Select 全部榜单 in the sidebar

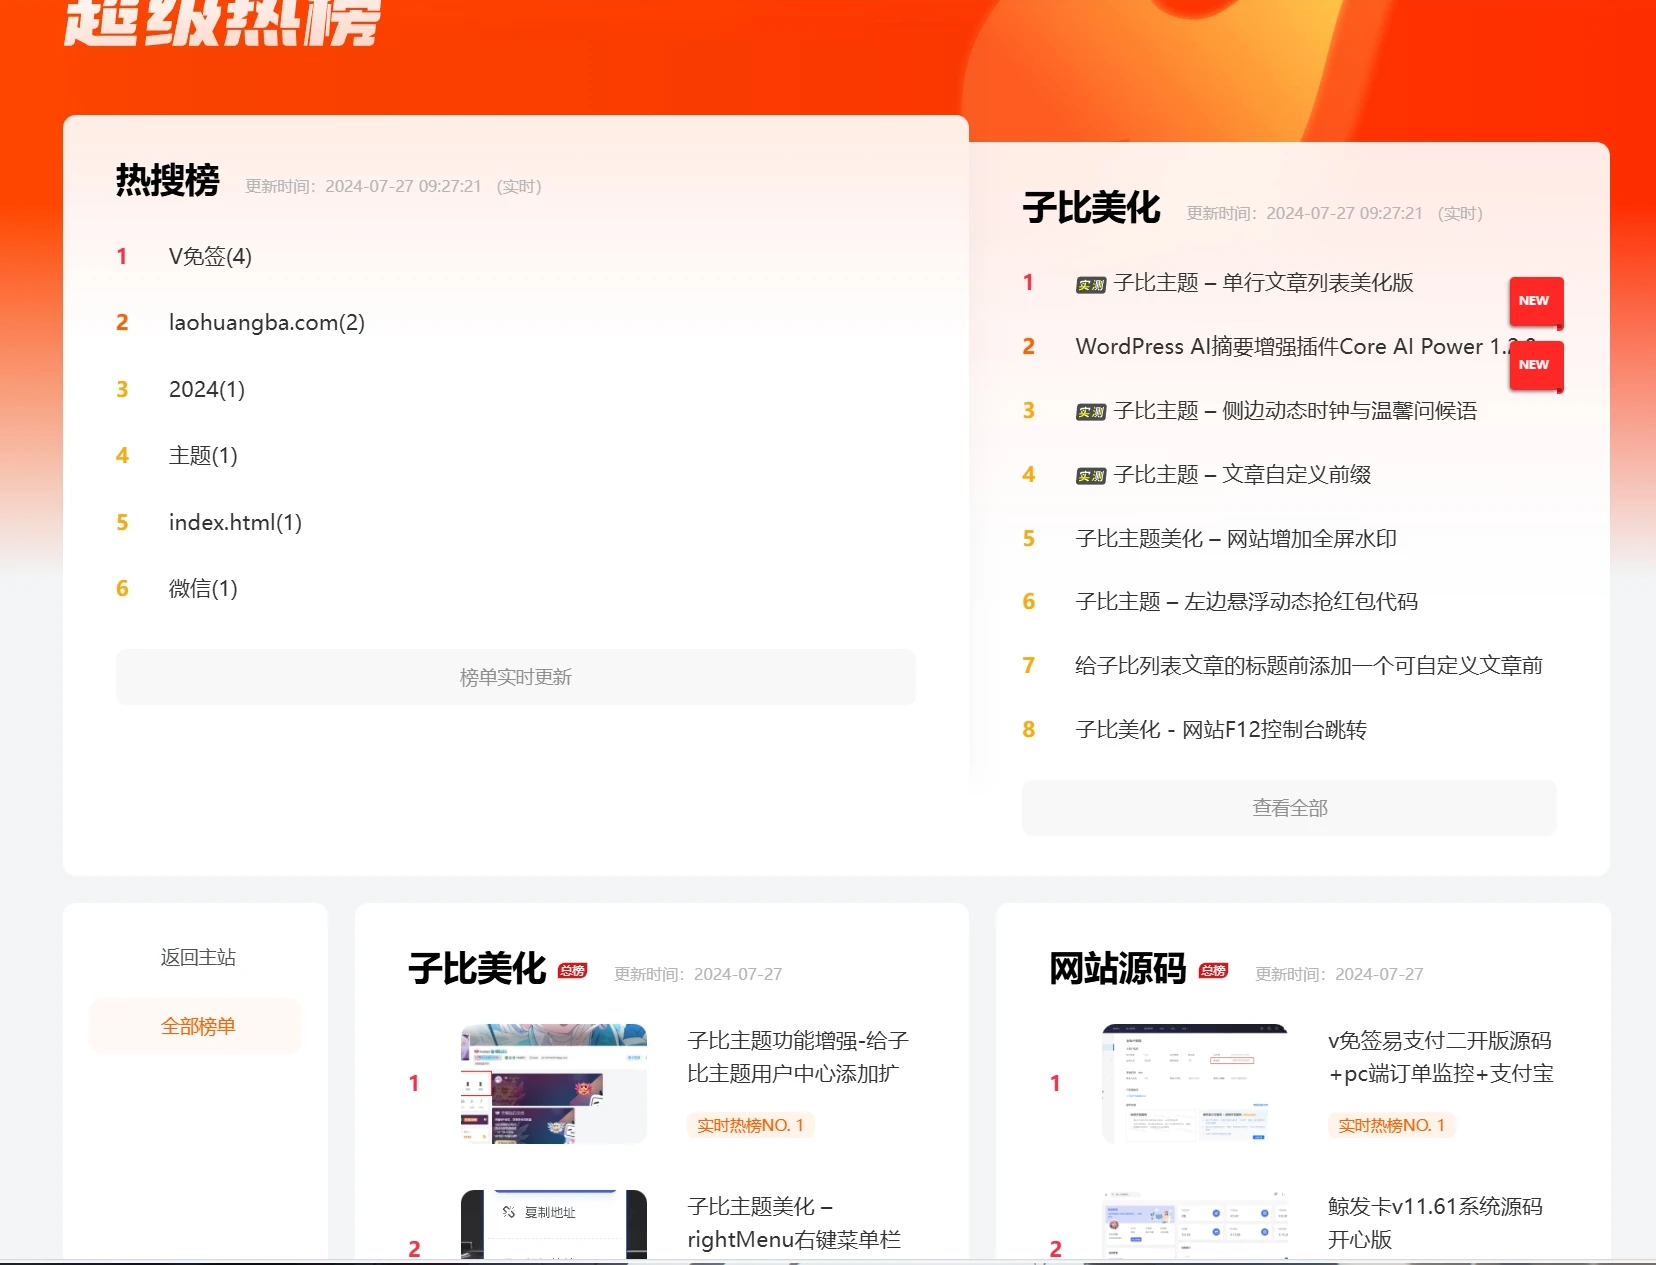[196, 1025]
